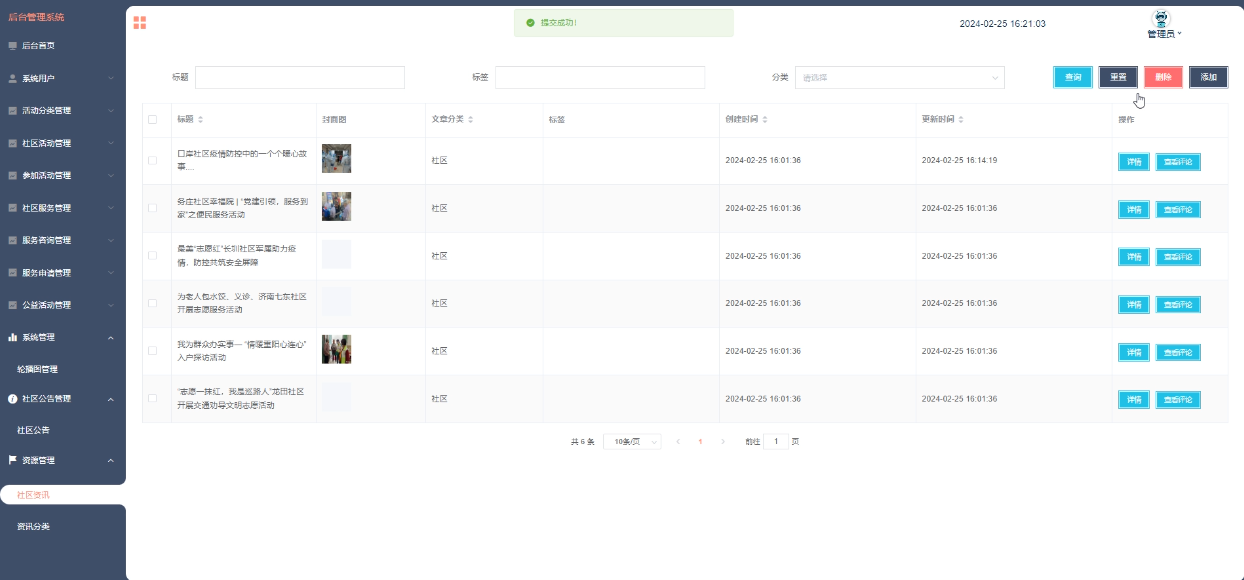This screenshot has width=1244, height=580.
Task: Check row with title mentioning 志愿红
Action: 153,255
